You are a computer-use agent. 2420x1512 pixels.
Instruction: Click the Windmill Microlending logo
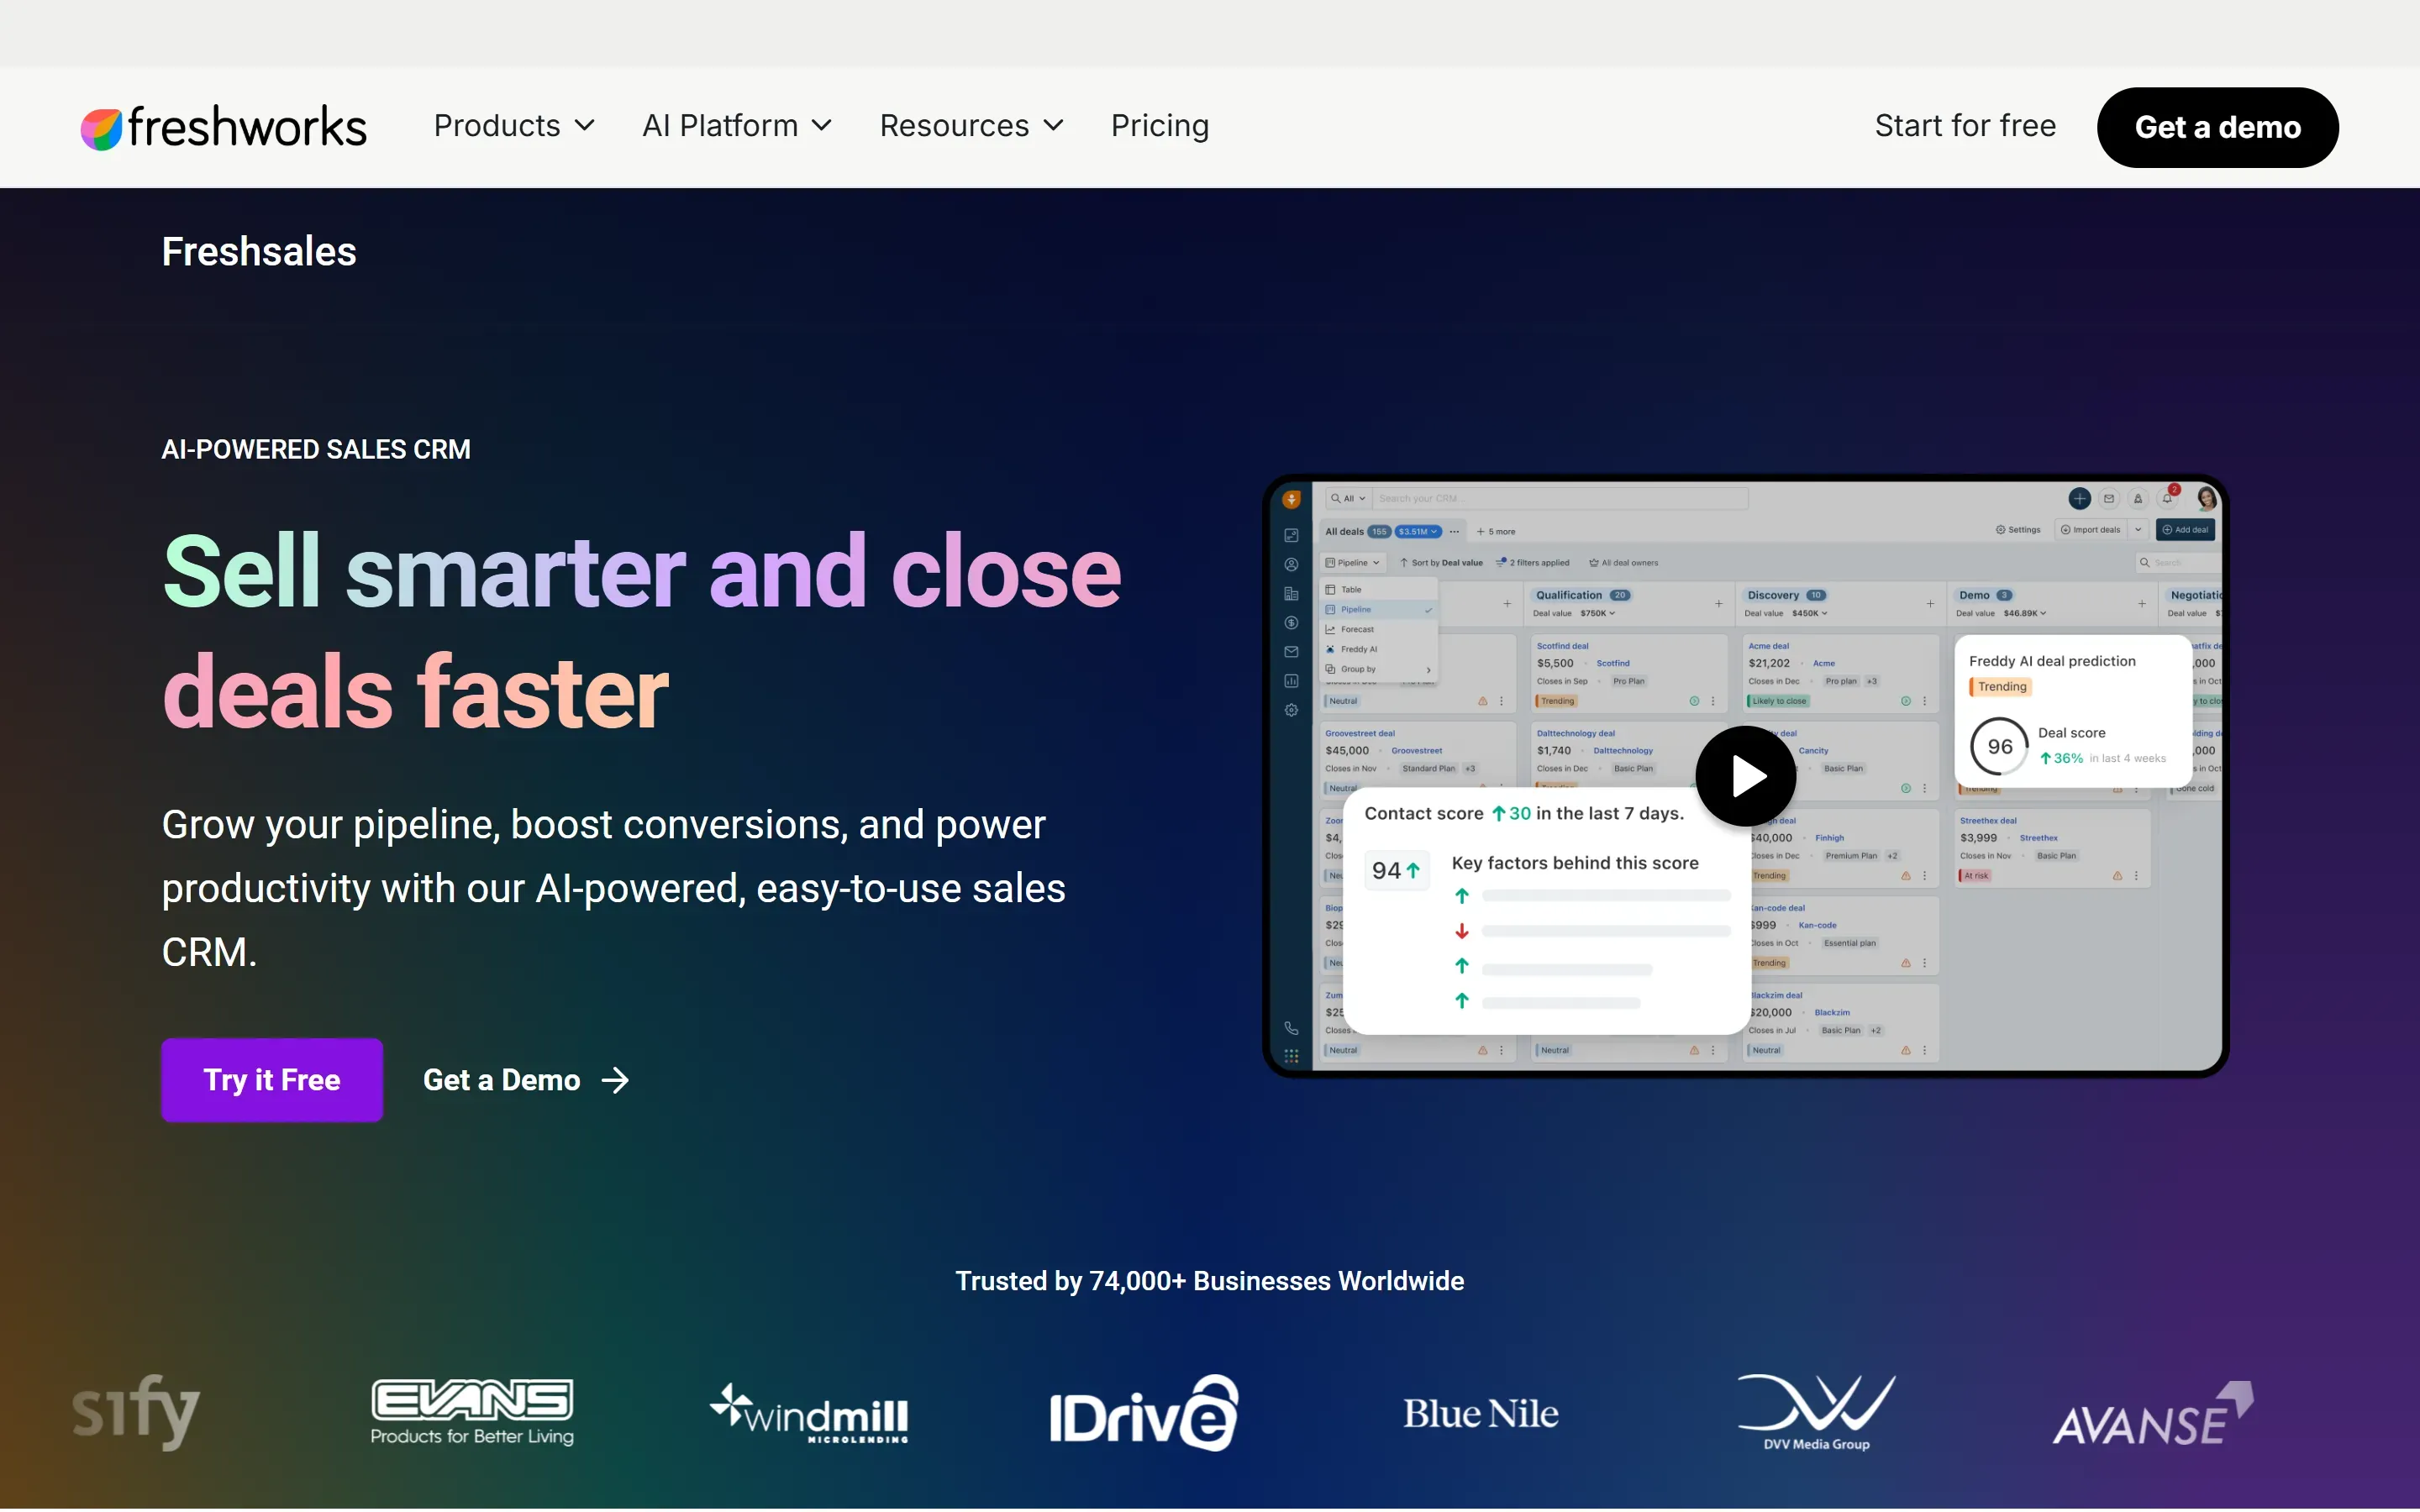[809, 1413]
